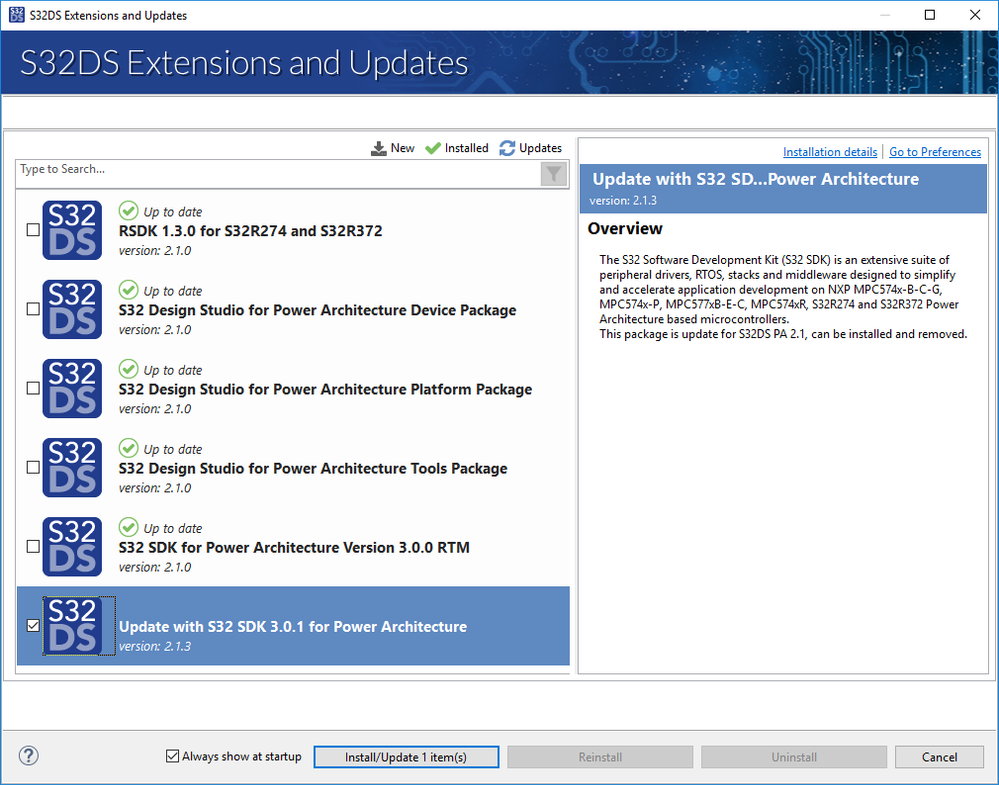Screen dimensions: 999x785
Task: Click Up to date status icon for RSDK 1.3.0
Action: tap(128, 210)
